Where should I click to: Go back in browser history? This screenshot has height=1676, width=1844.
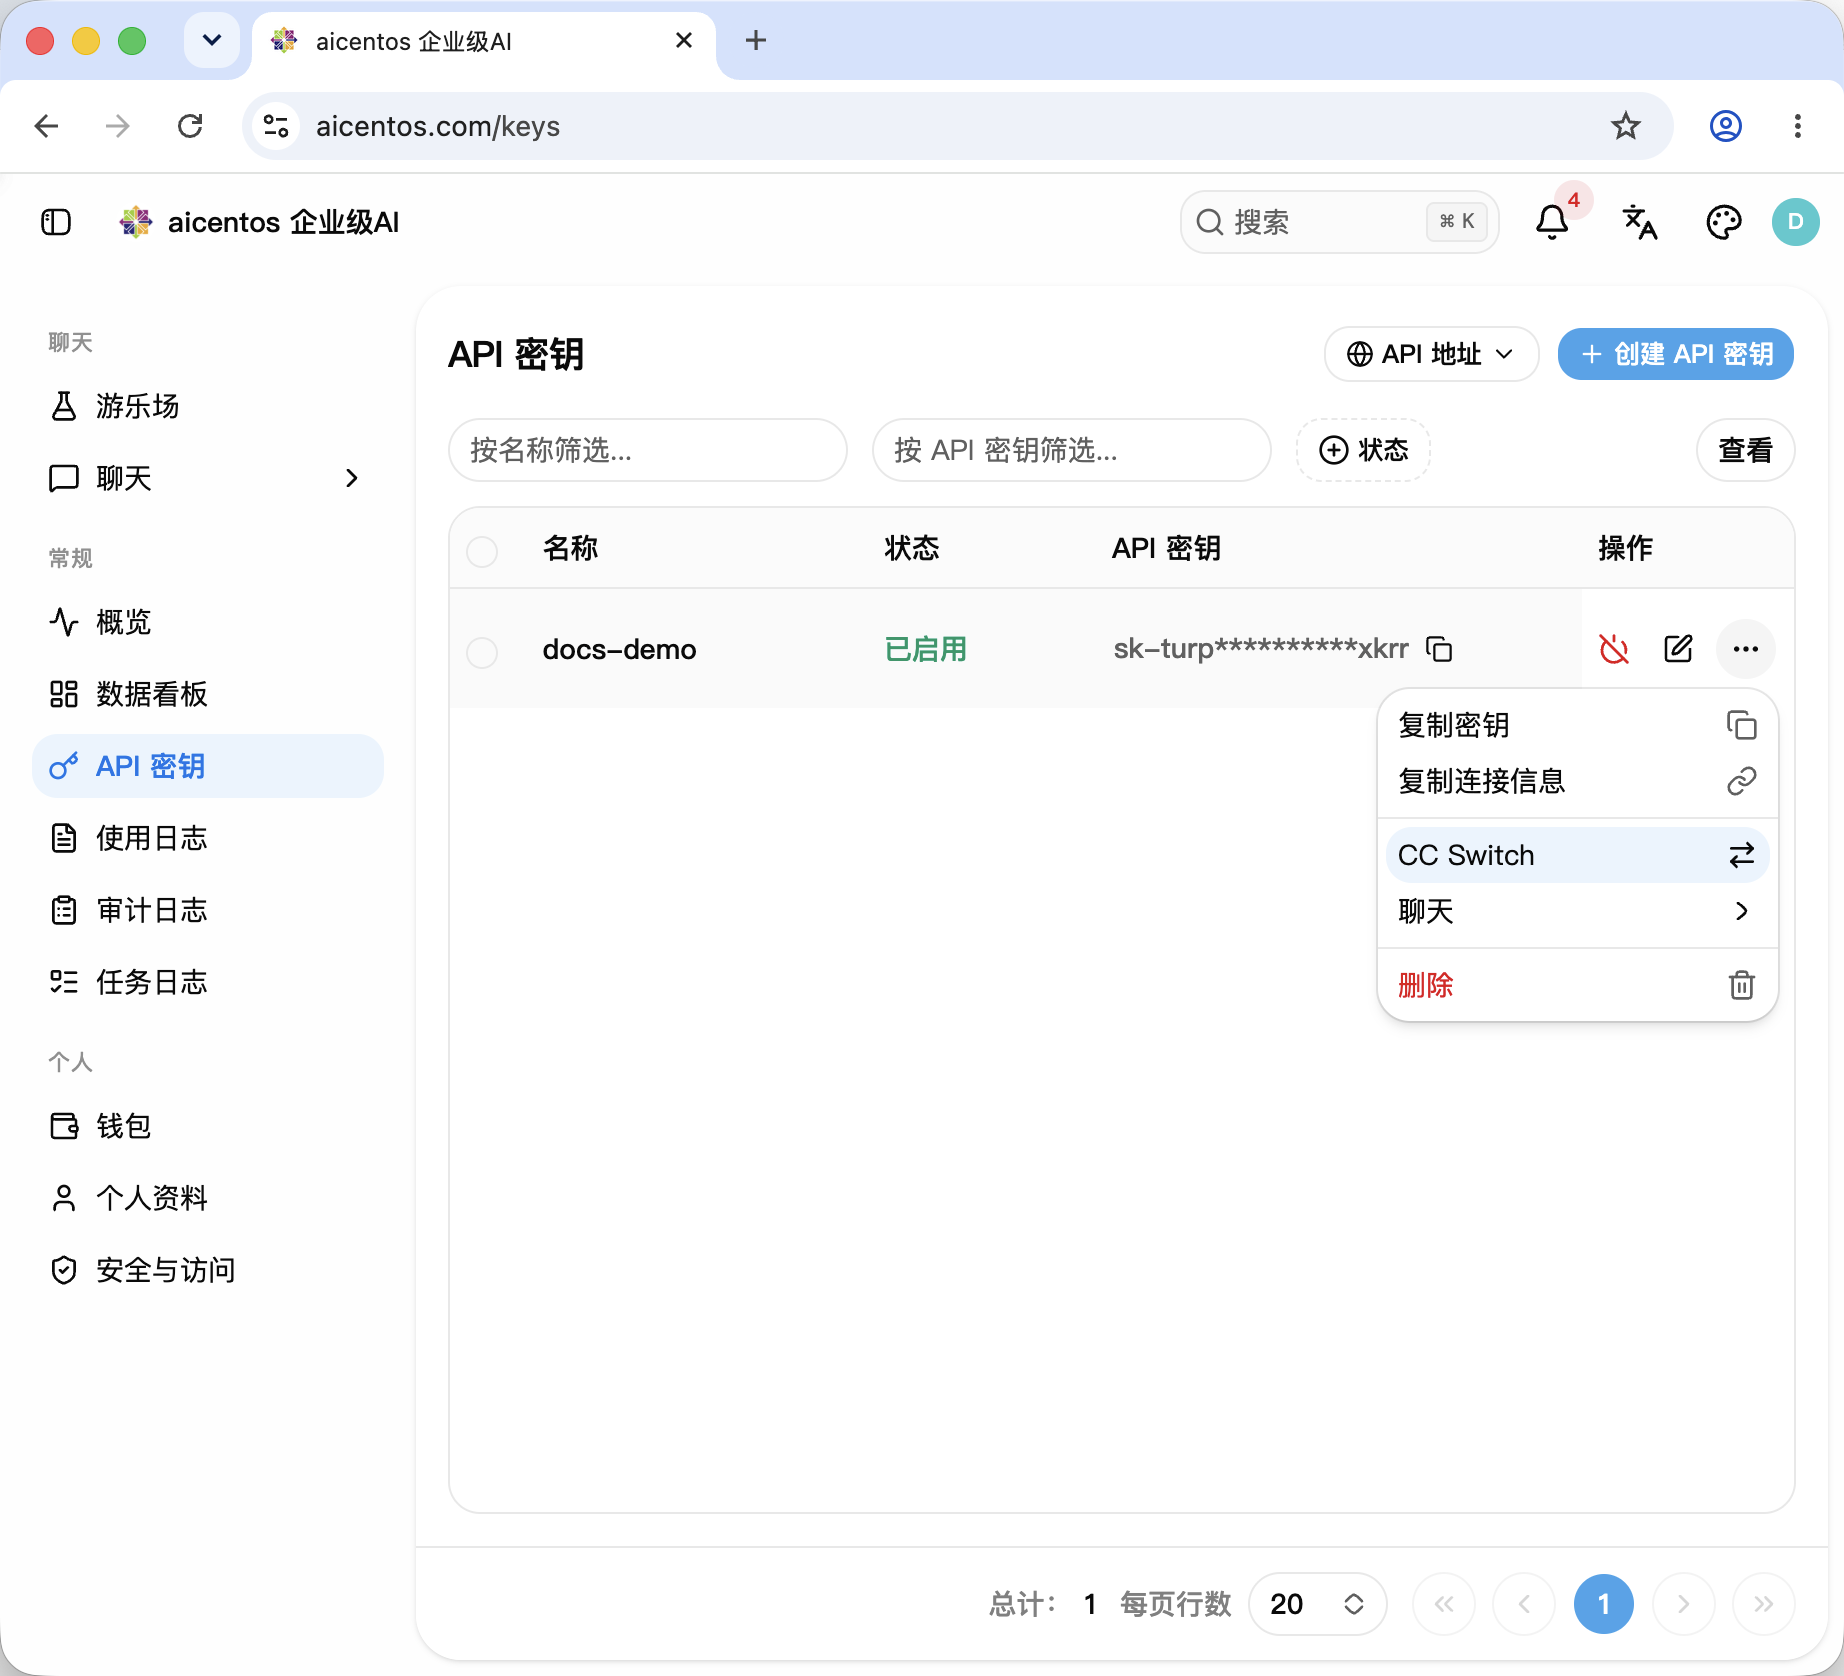tap(46, 126)
